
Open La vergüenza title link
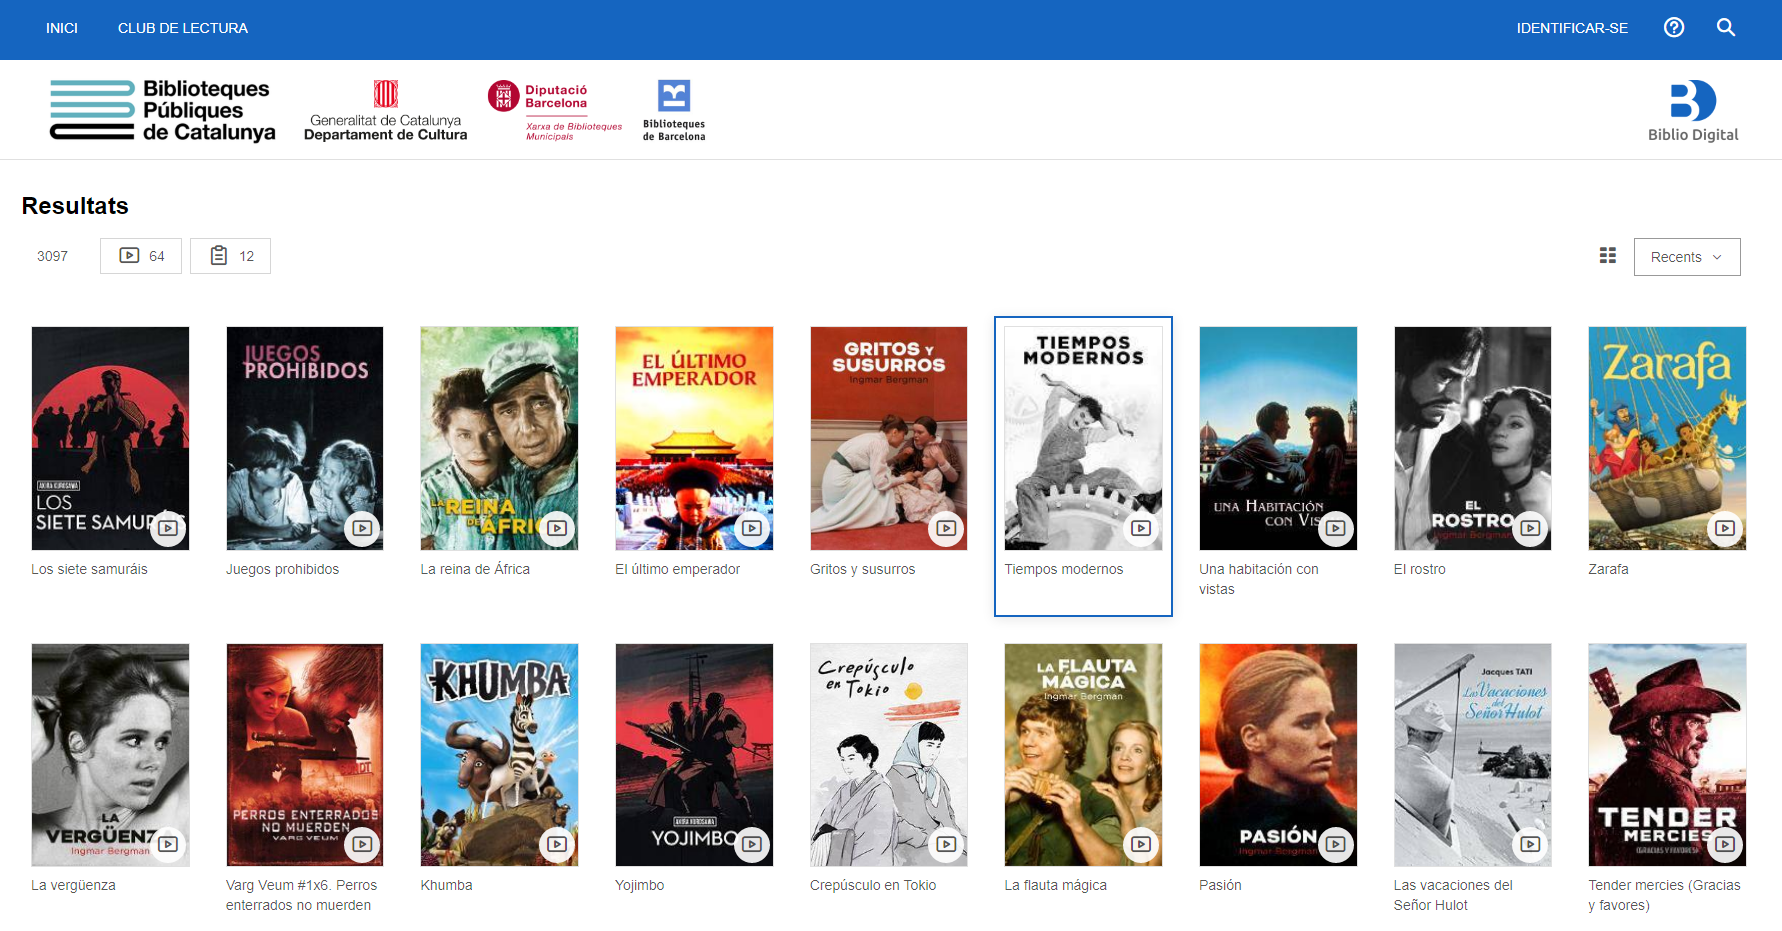[73, 885]
